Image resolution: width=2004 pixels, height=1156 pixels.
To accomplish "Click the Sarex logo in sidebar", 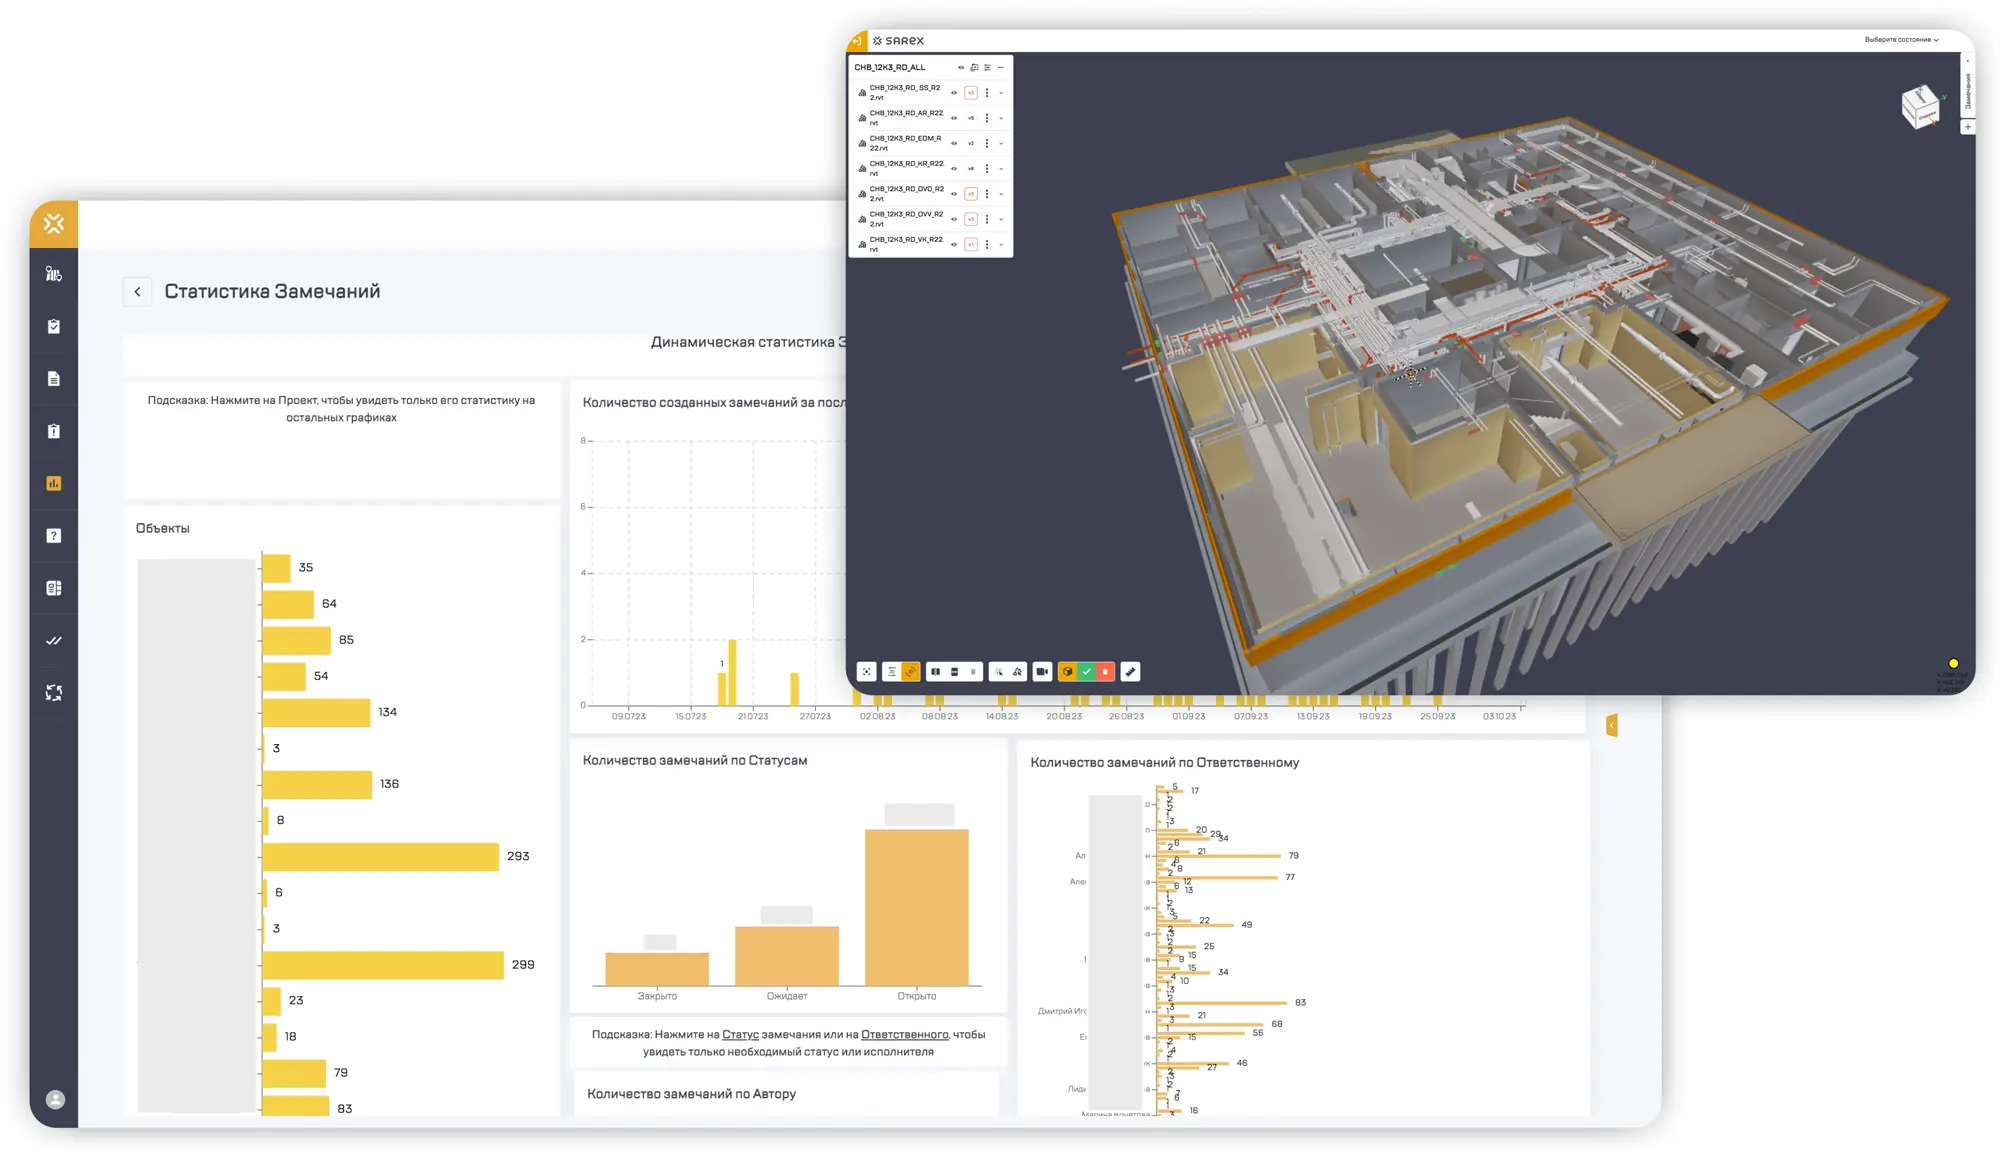I will click(54, 224).
